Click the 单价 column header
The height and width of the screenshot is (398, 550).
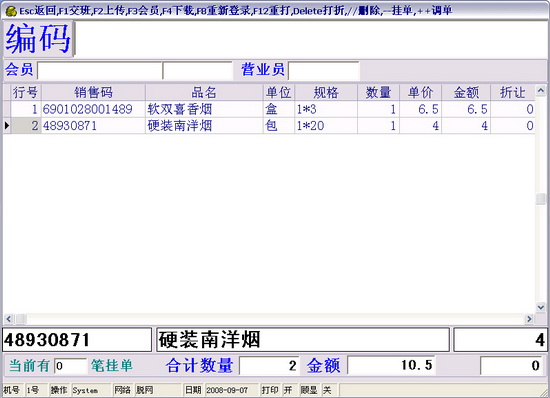click(x=420, y=92)
